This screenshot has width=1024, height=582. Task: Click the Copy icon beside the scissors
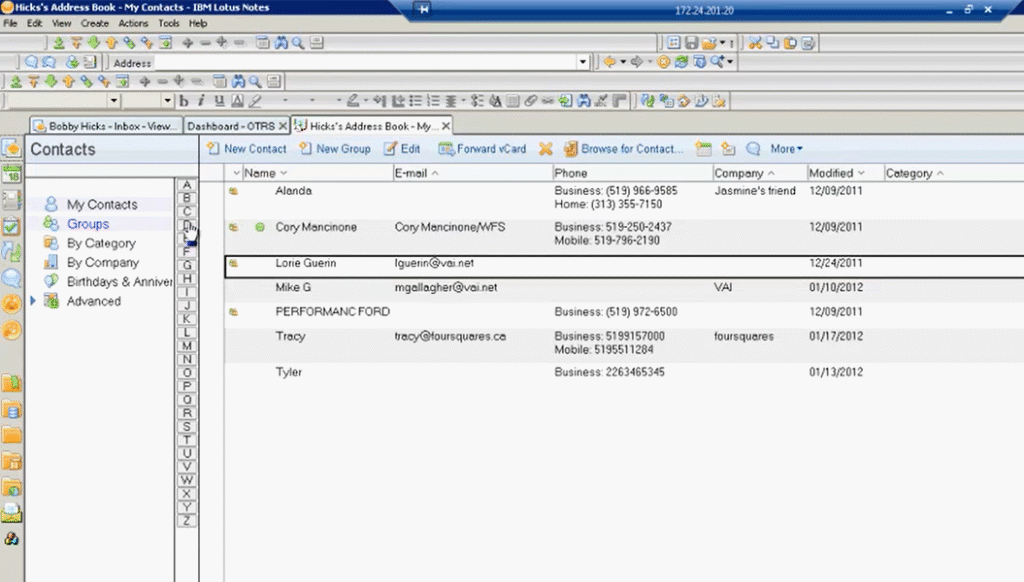[773, 43]
